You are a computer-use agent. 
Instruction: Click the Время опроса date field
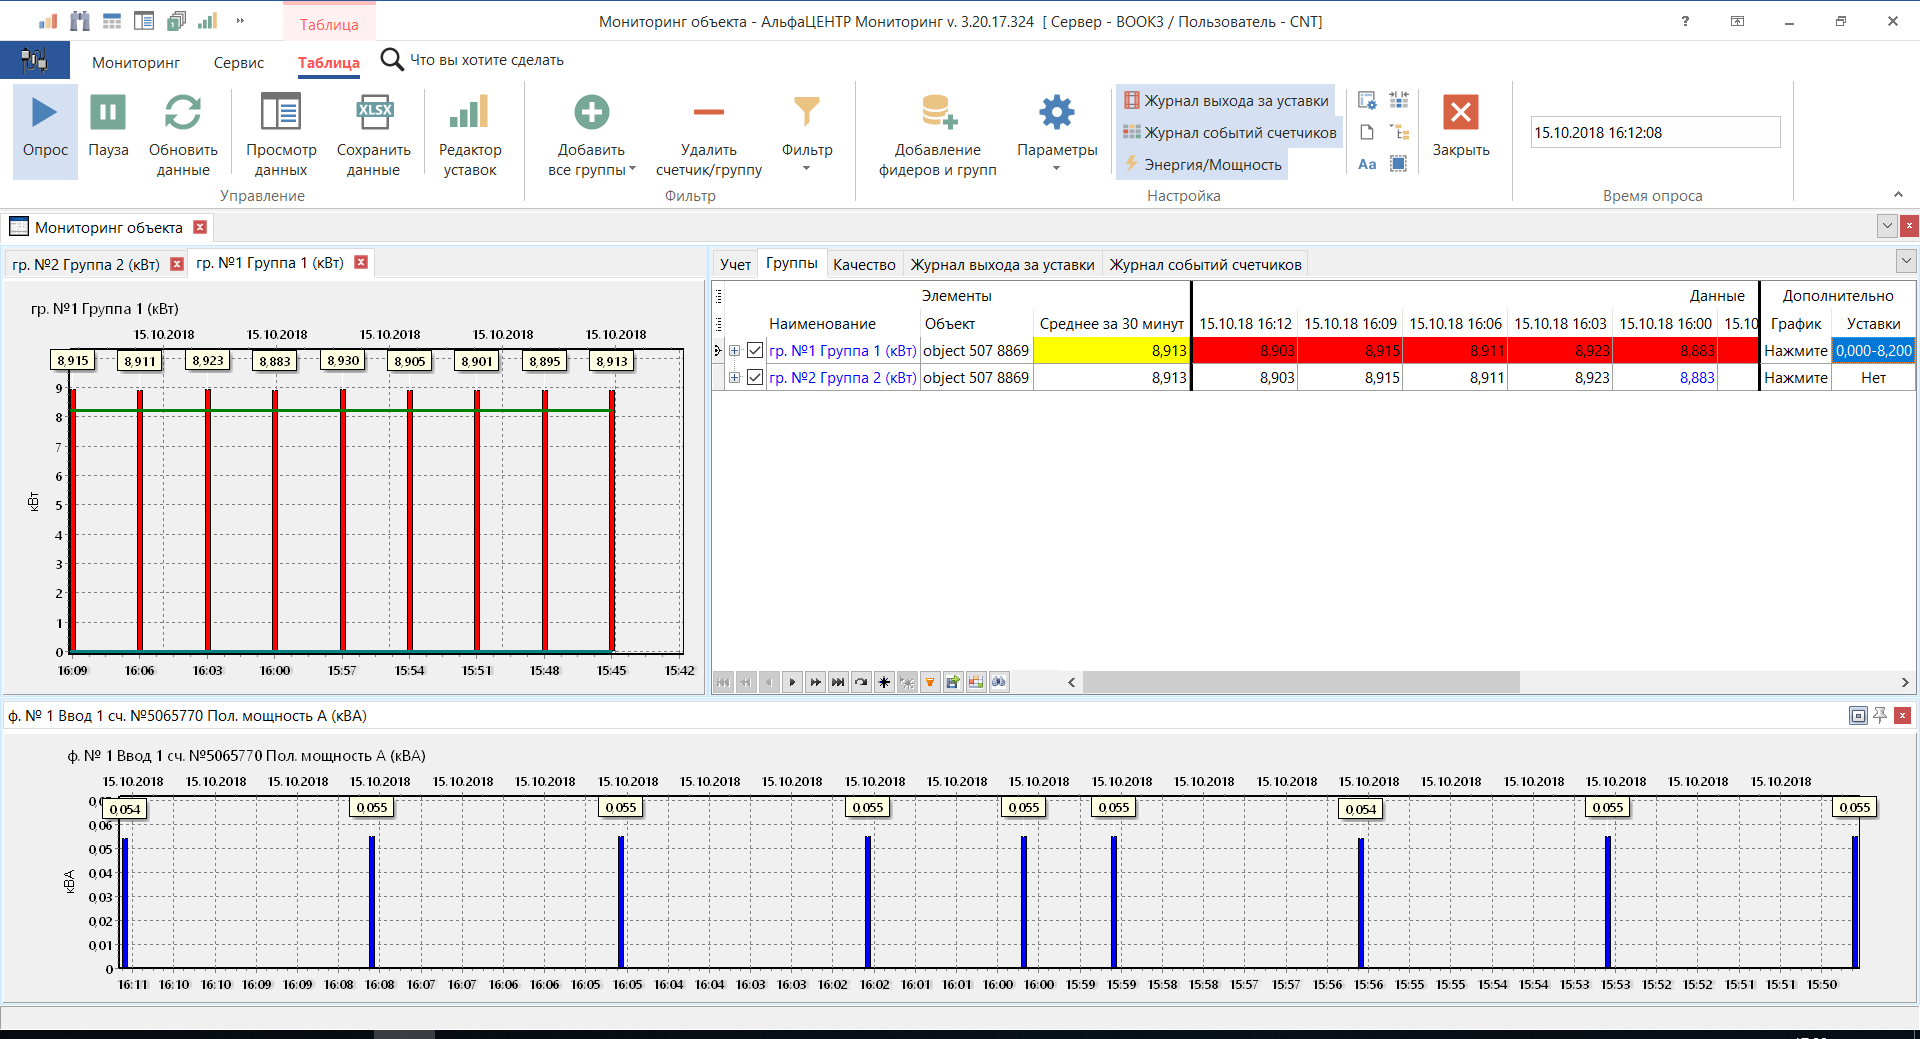(x=1655, y=133)
